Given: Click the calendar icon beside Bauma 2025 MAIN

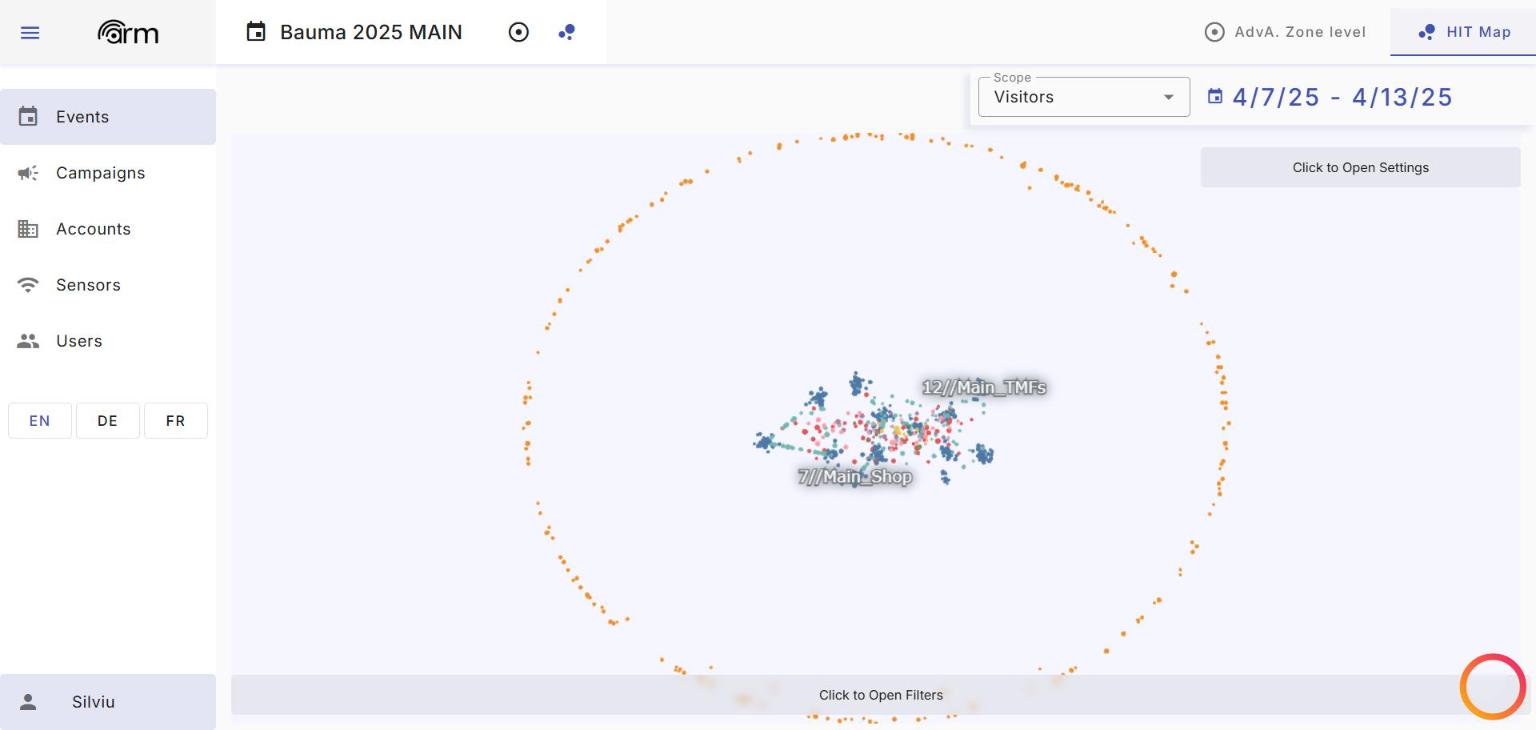Looking at the screenshot, I should (256, 32).
